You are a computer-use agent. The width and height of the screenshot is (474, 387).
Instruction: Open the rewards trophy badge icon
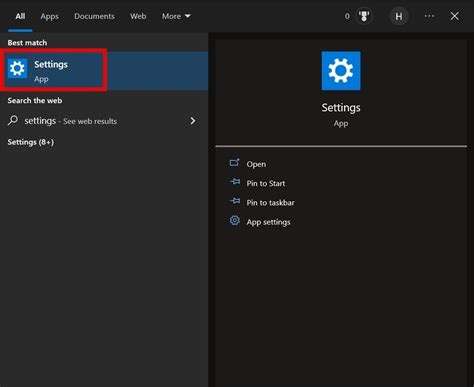(x=364, y=16)
